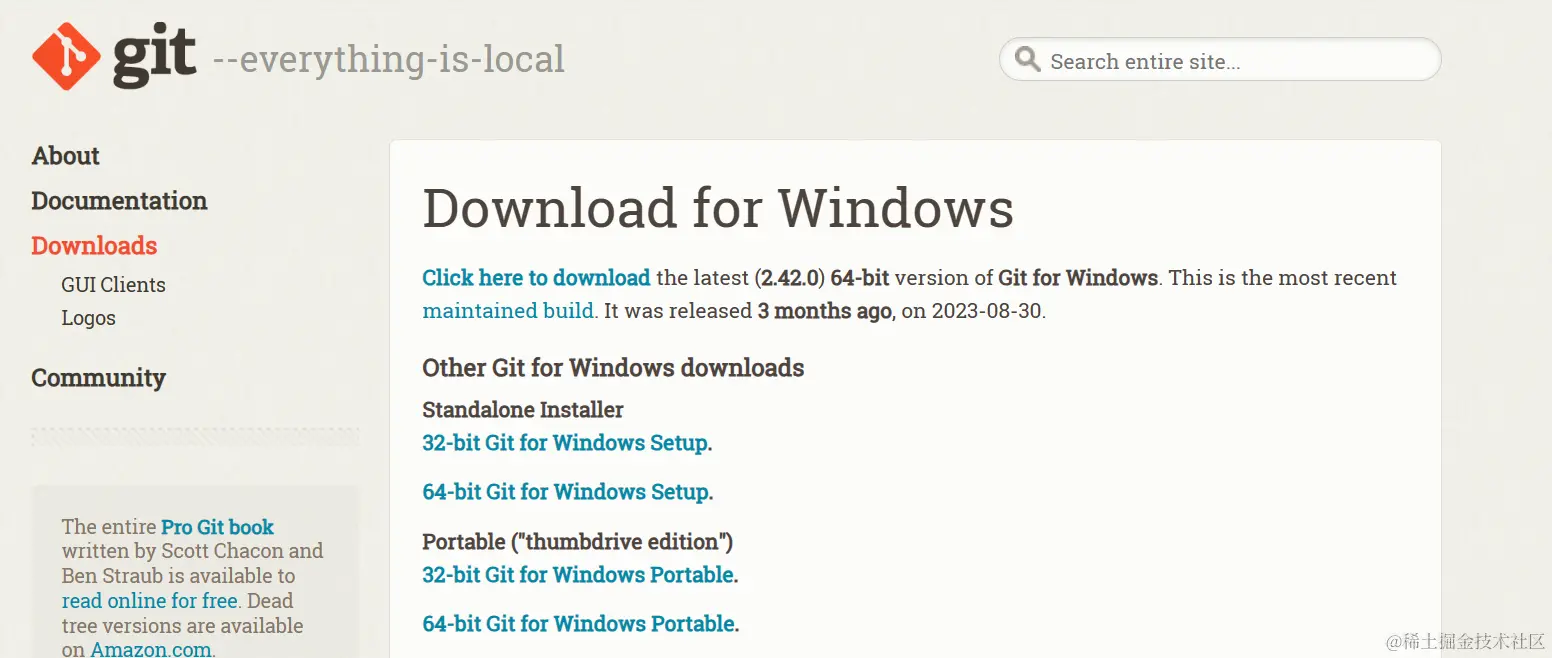
Task: Open the Amazon.com link
Action: tap(150, 649)
